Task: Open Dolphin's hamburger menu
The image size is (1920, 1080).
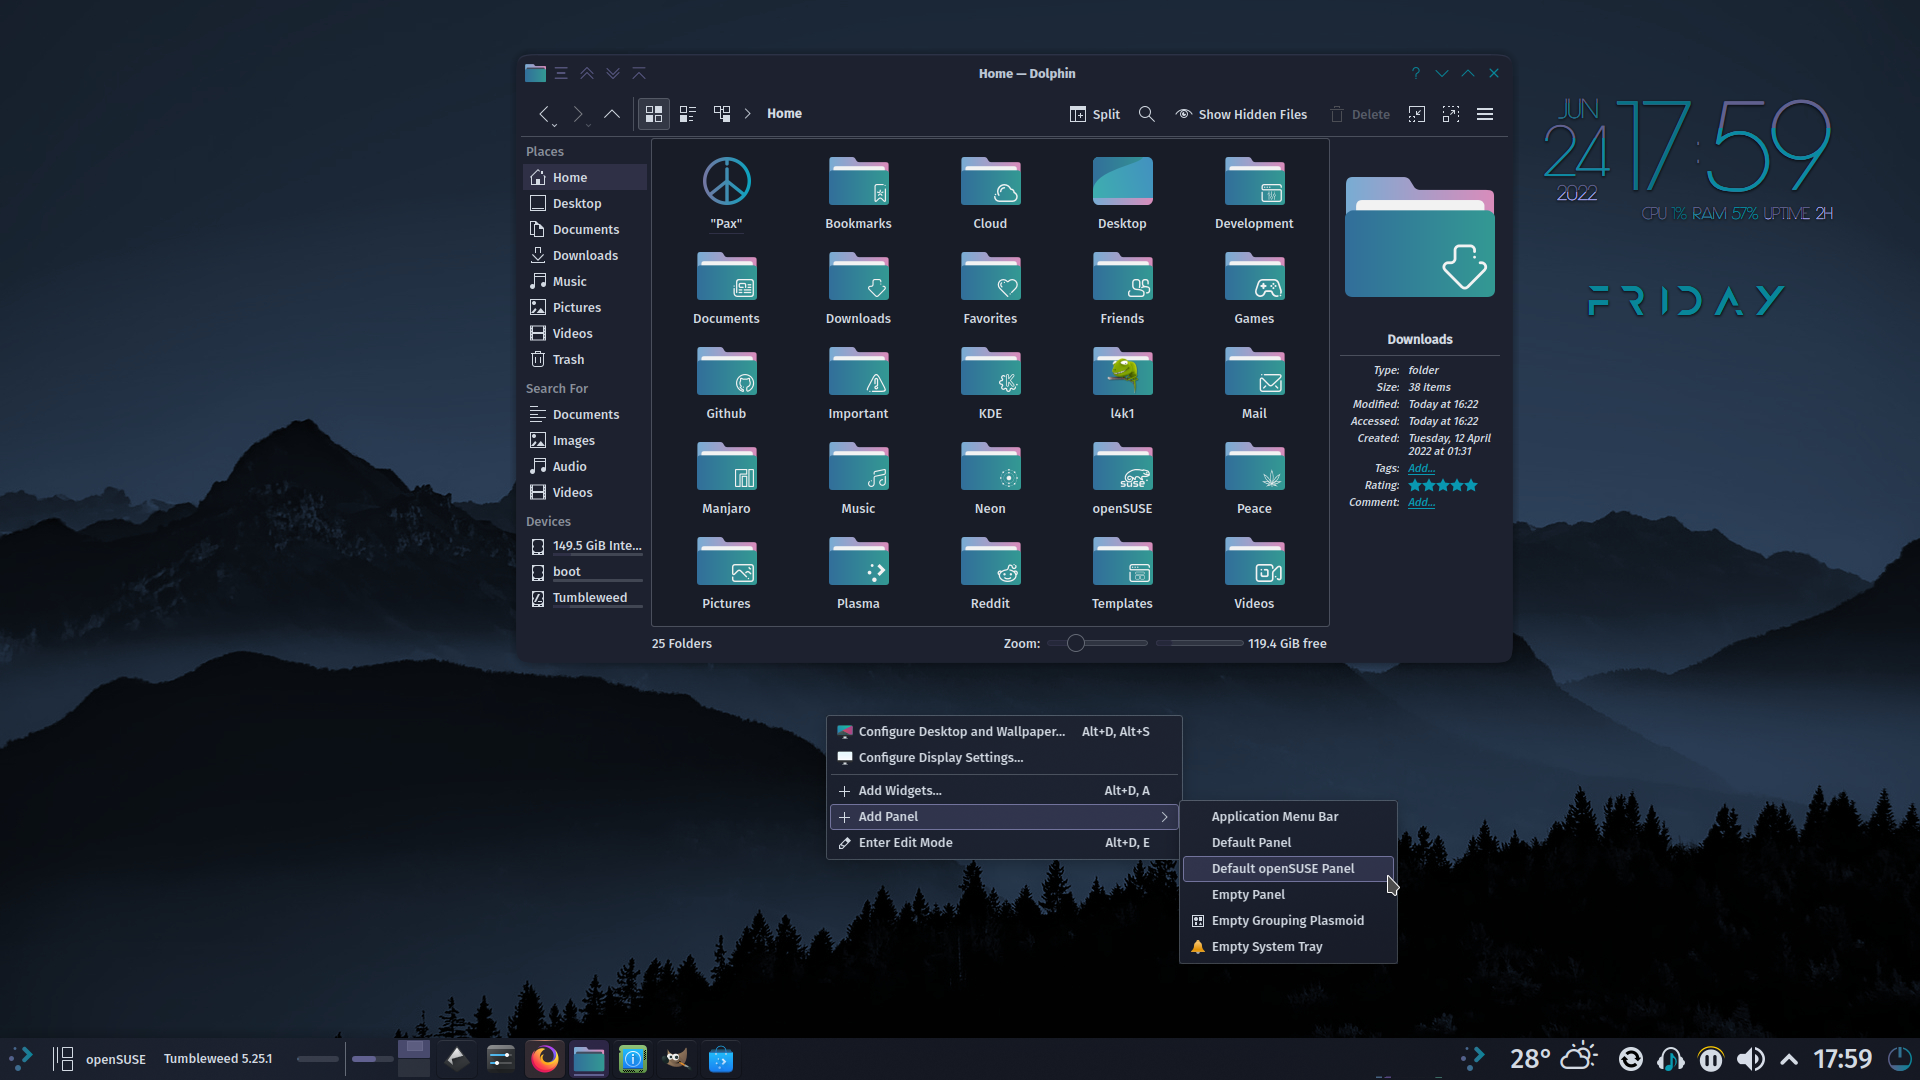Action: point(1485,114)
